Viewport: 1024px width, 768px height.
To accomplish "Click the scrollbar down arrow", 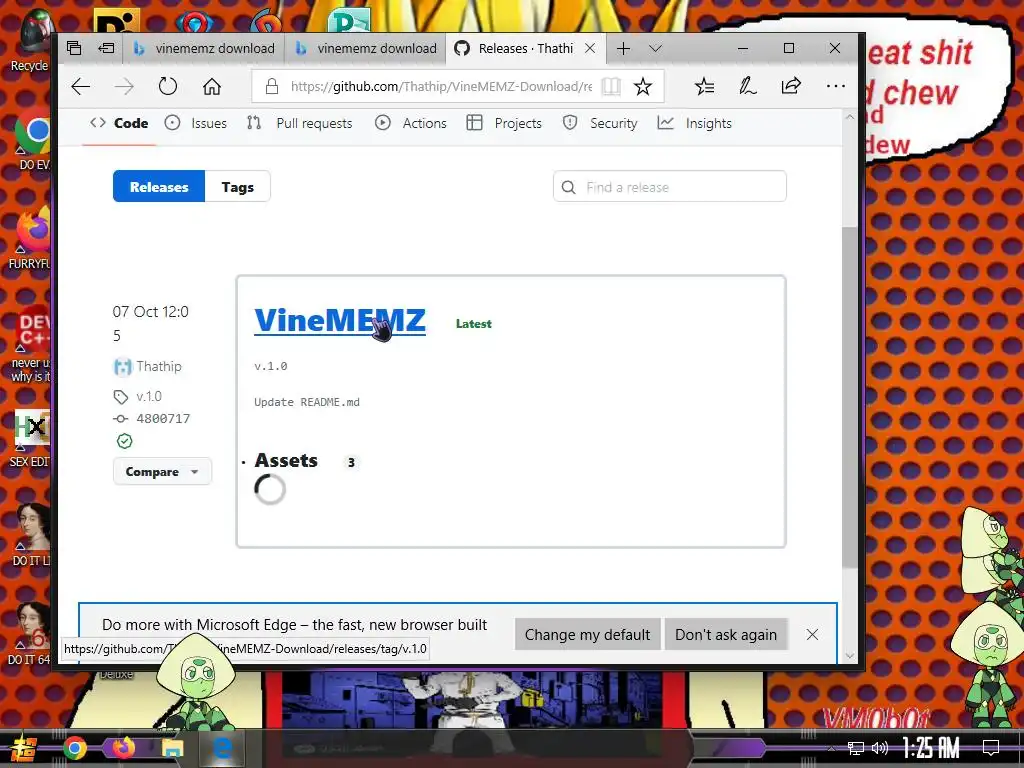I will click(x=849, y=656).
